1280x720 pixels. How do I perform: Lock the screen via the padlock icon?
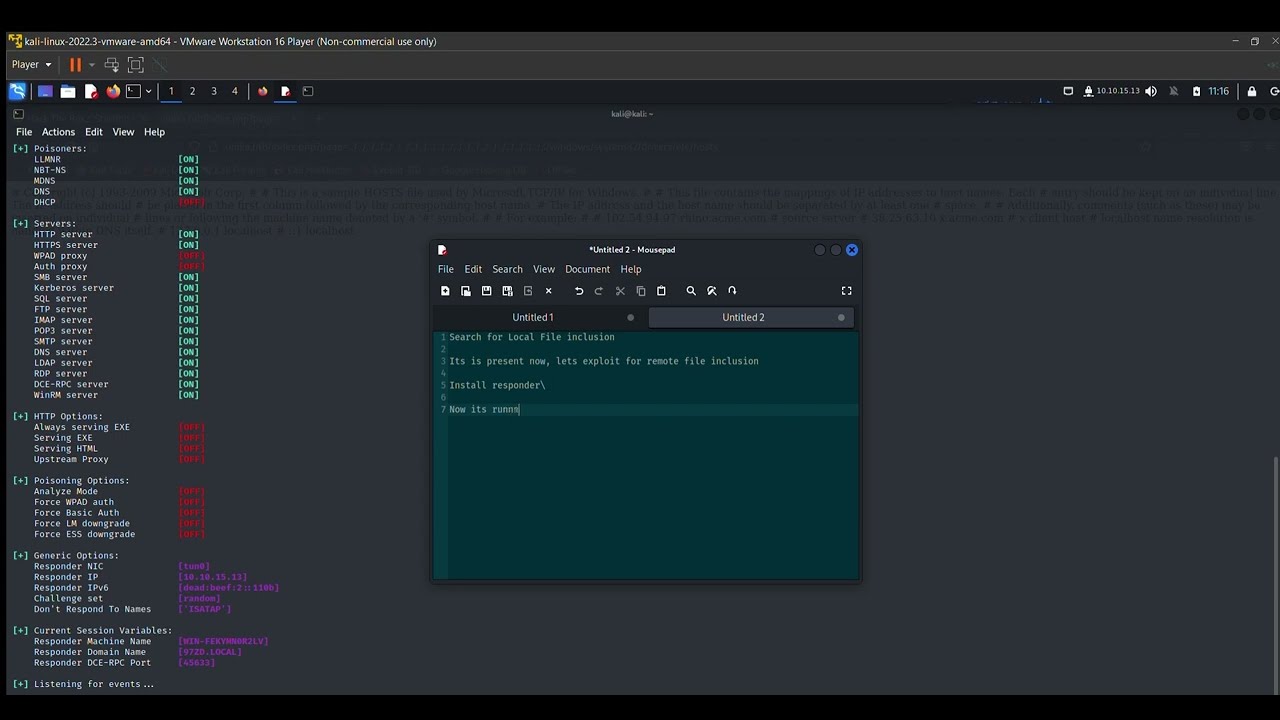coord(1251,91)
